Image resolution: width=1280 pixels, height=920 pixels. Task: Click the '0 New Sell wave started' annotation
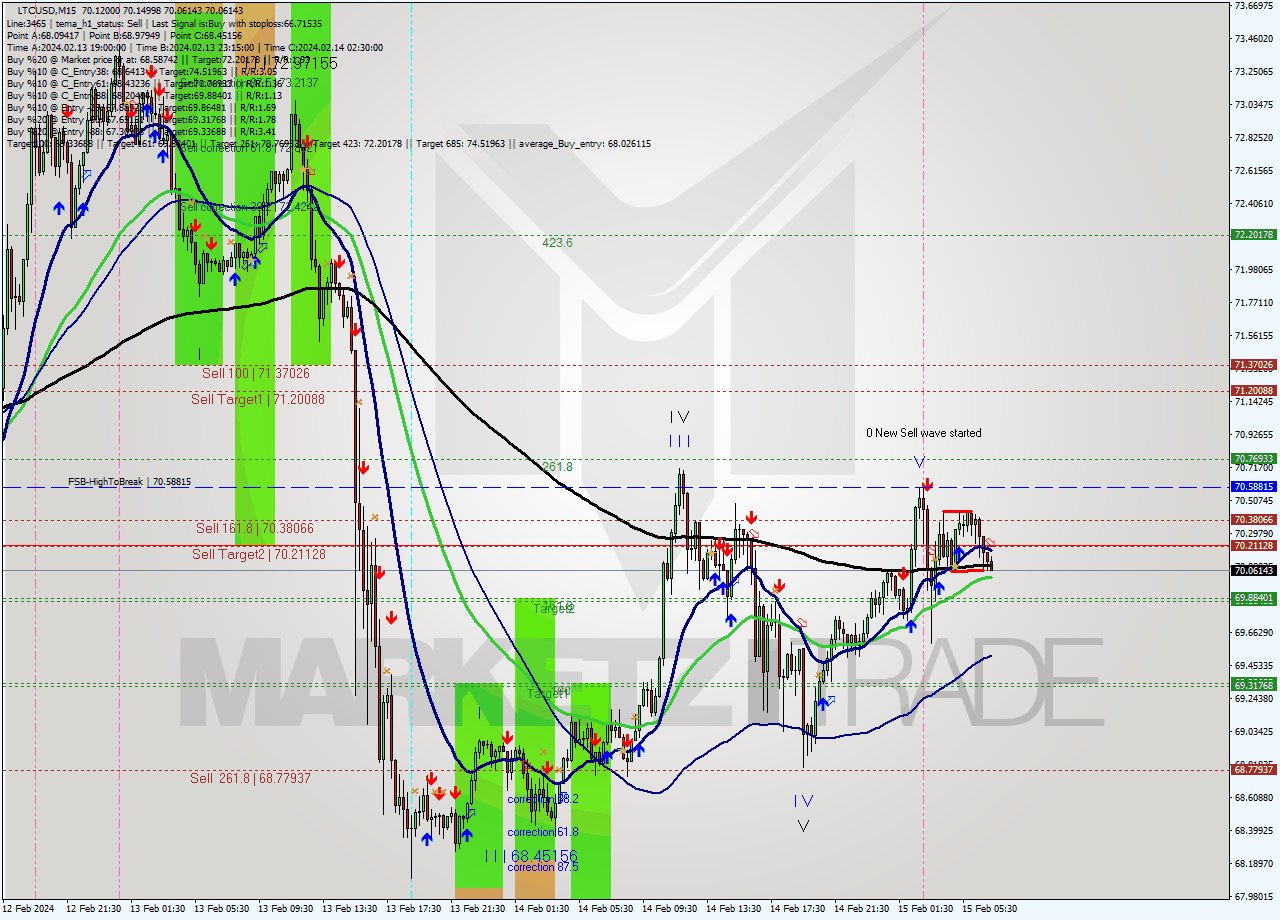924,433
